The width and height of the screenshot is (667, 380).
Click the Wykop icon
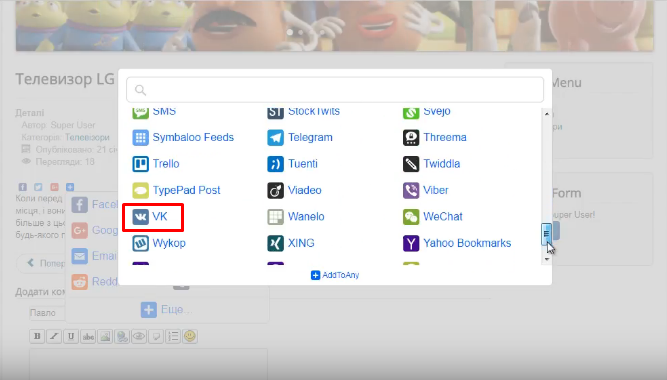click(140, 243)
